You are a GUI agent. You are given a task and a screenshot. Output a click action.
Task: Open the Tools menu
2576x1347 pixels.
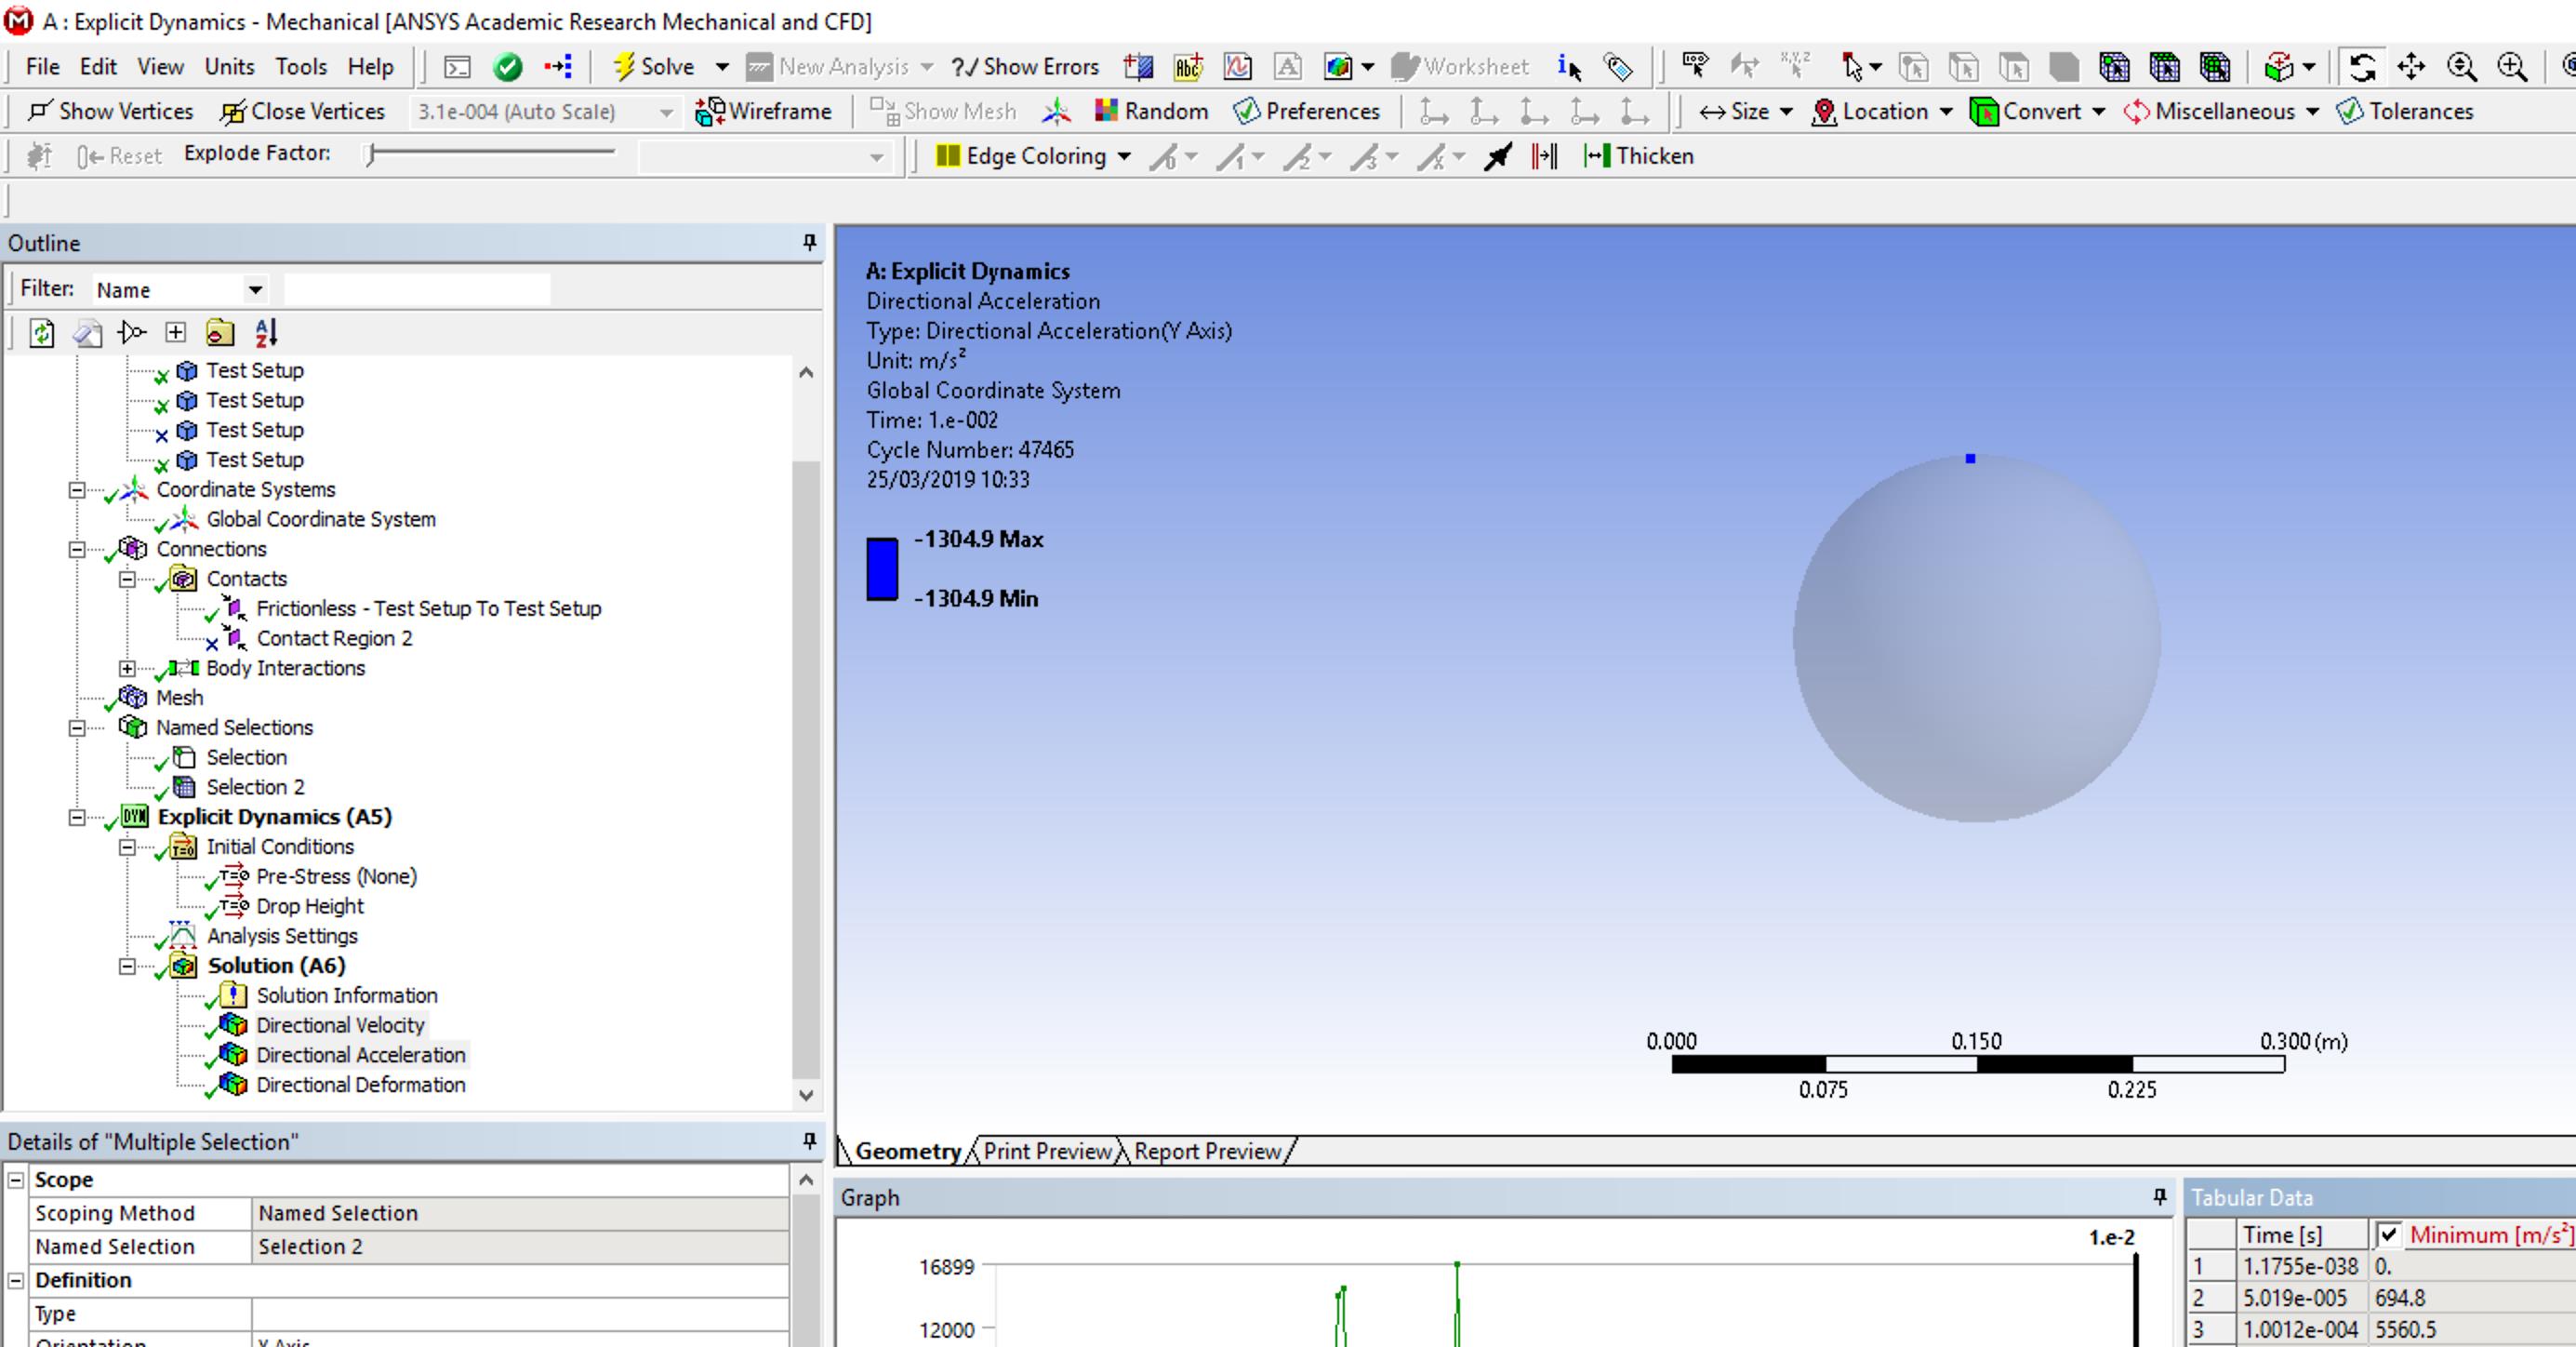click(x=301, y=66)
